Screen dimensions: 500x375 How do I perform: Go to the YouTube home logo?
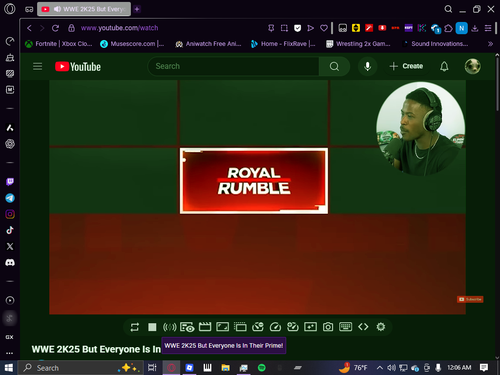pos(78,67)
